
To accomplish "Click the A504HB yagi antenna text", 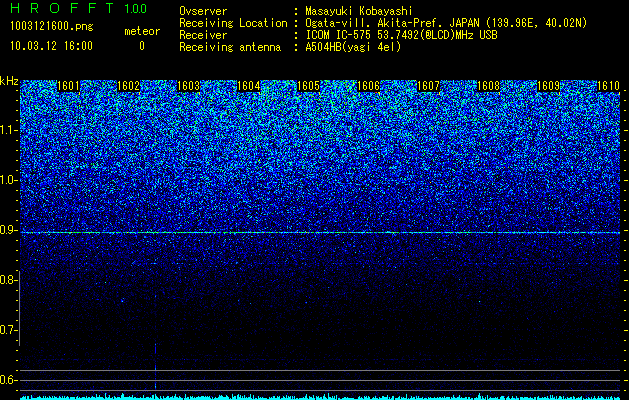I will pyautogui.click(x=353, y=47).
